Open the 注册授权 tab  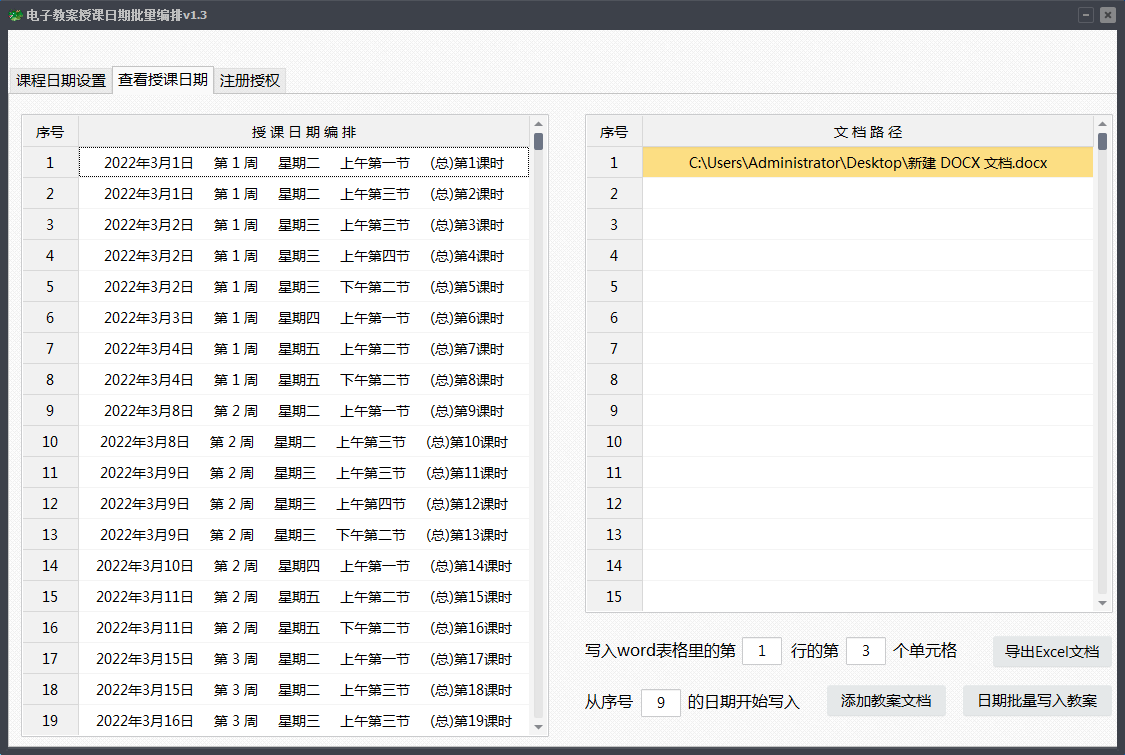click(250, 81)
